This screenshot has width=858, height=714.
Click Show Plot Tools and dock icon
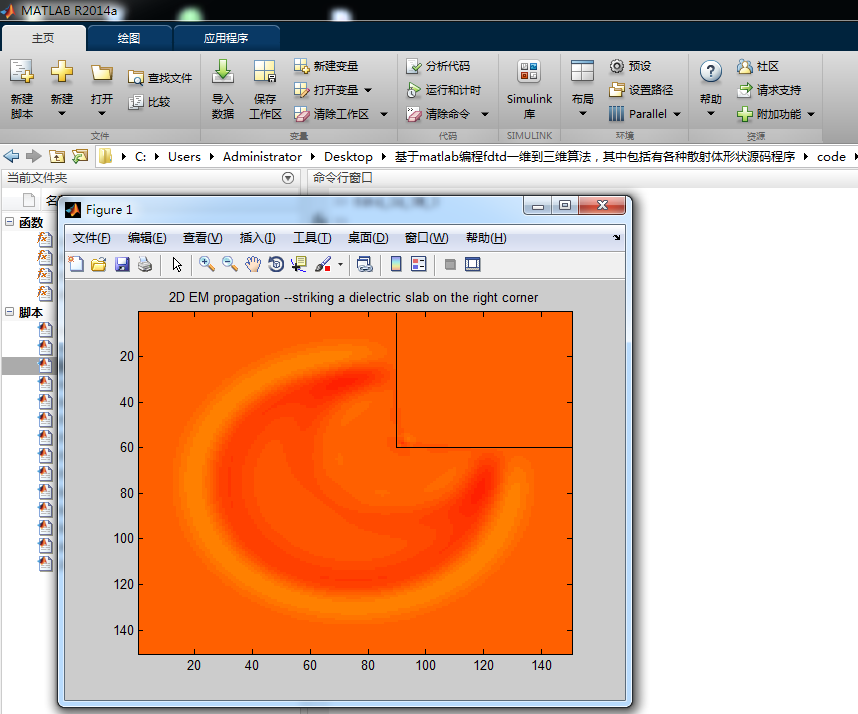[473, 265]
